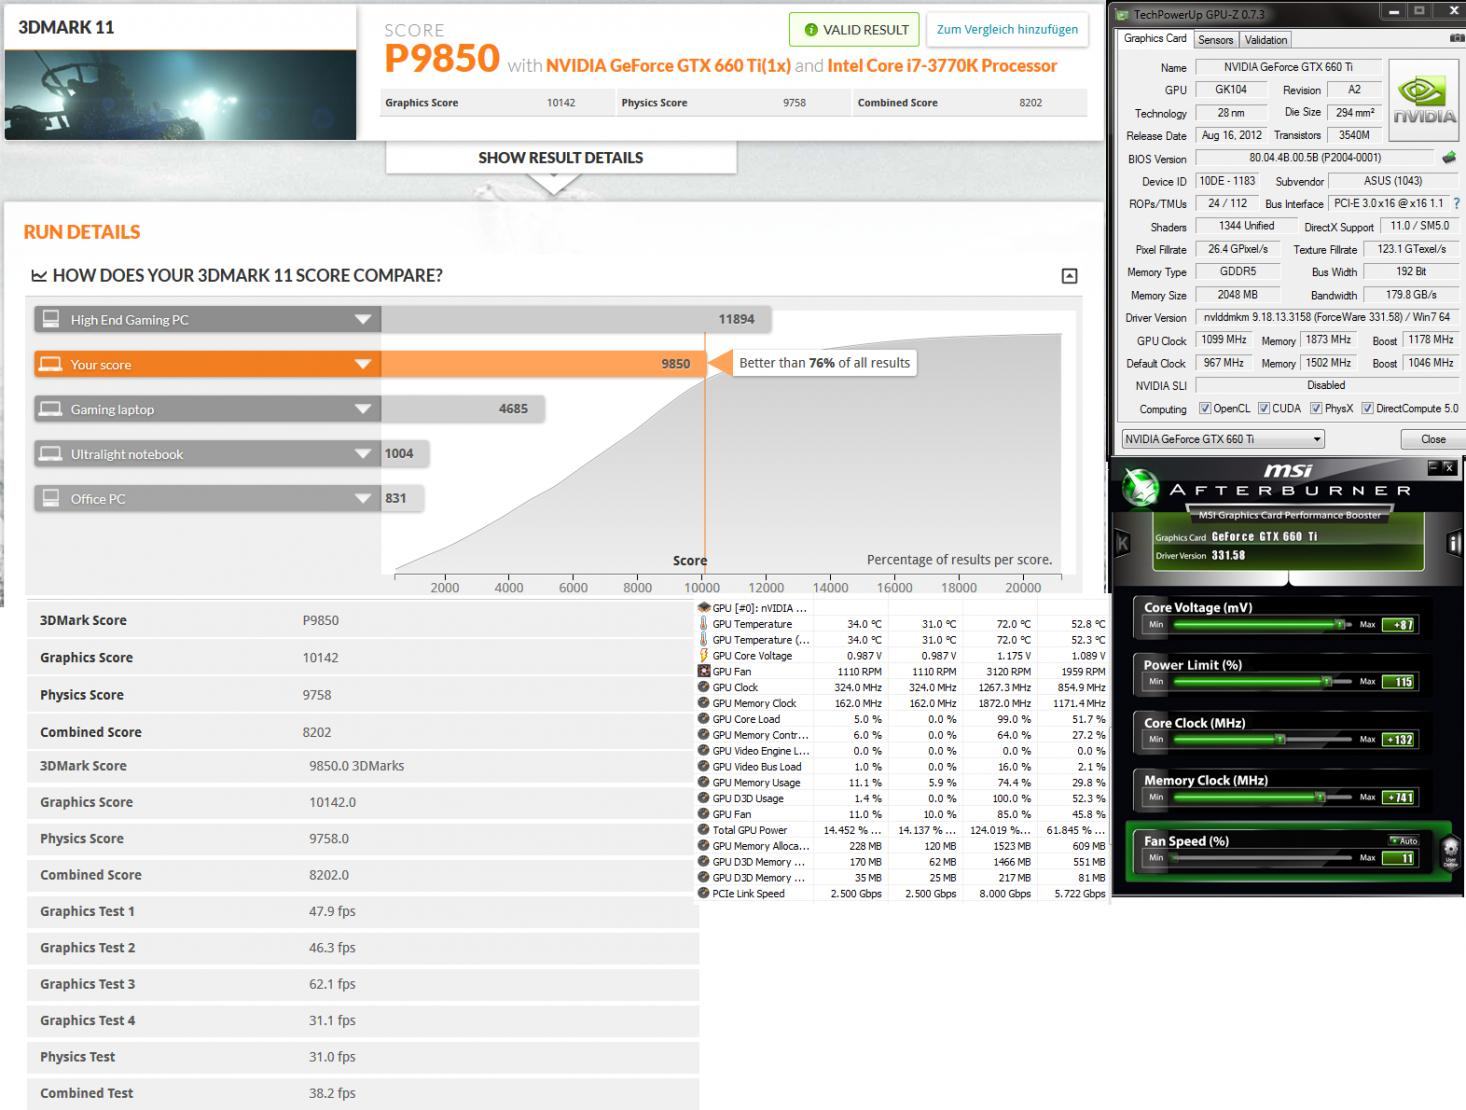Click the fan icon beside GPU Fan RPM
1466x1110 pixels.
704,671
